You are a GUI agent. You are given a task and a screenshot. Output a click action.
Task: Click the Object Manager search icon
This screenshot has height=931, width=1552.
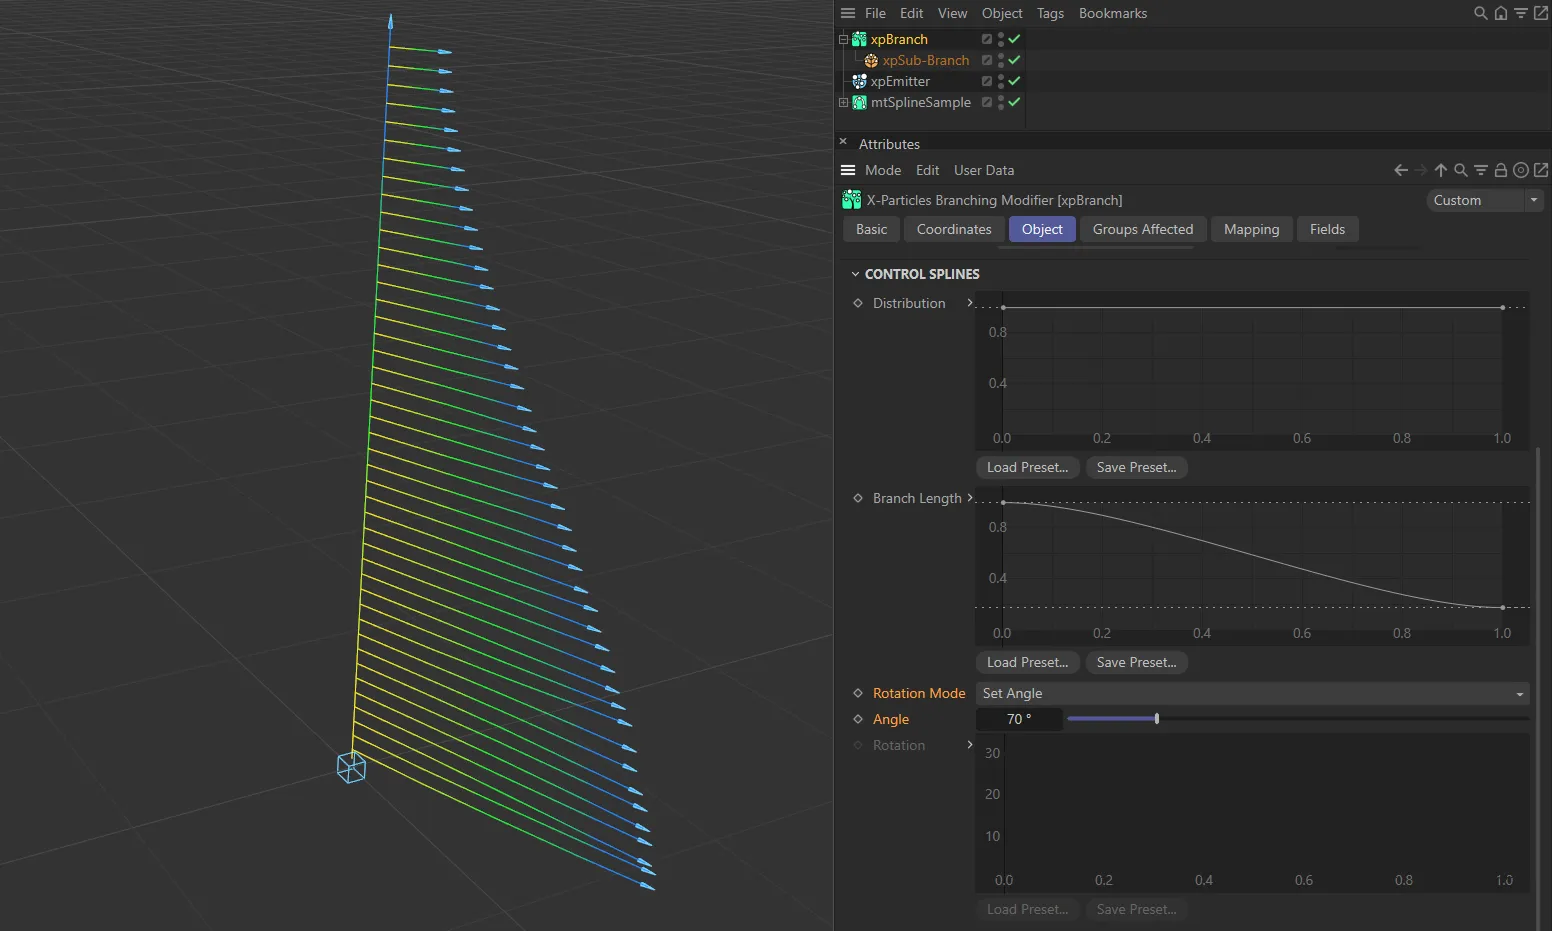click(x=1479, y=13)
